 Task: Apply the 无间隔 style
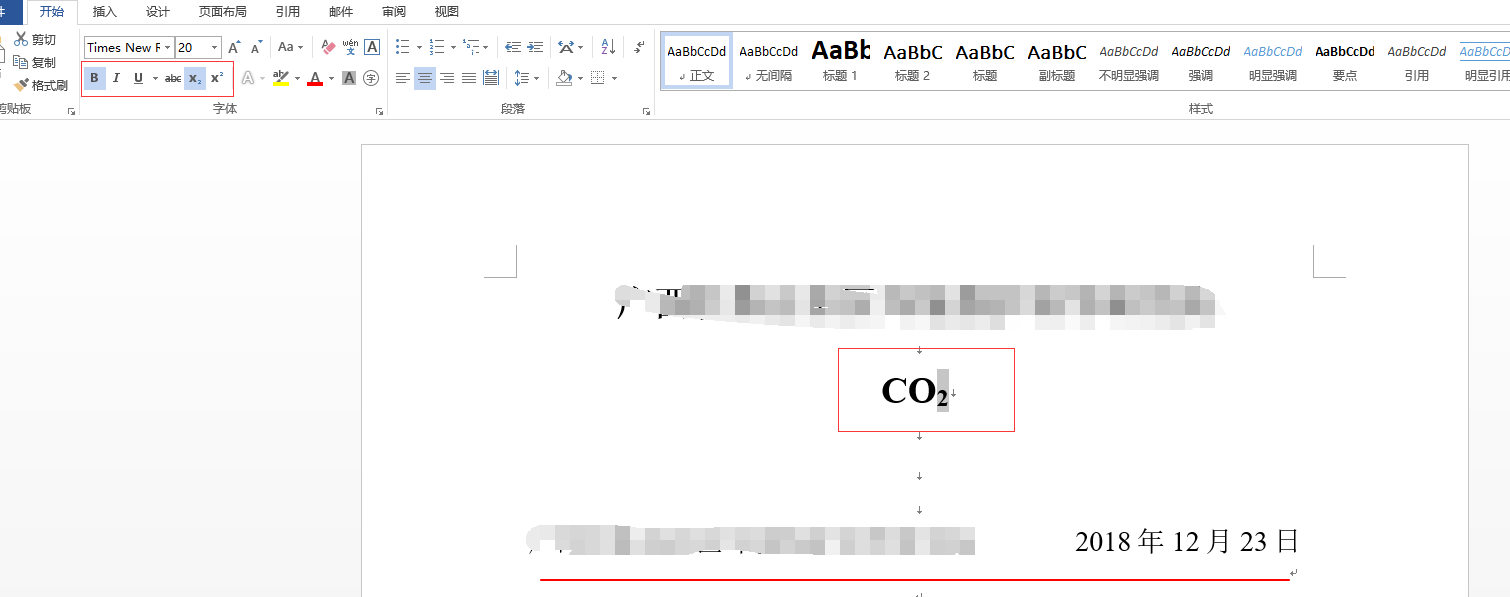[x=768, y=58]
